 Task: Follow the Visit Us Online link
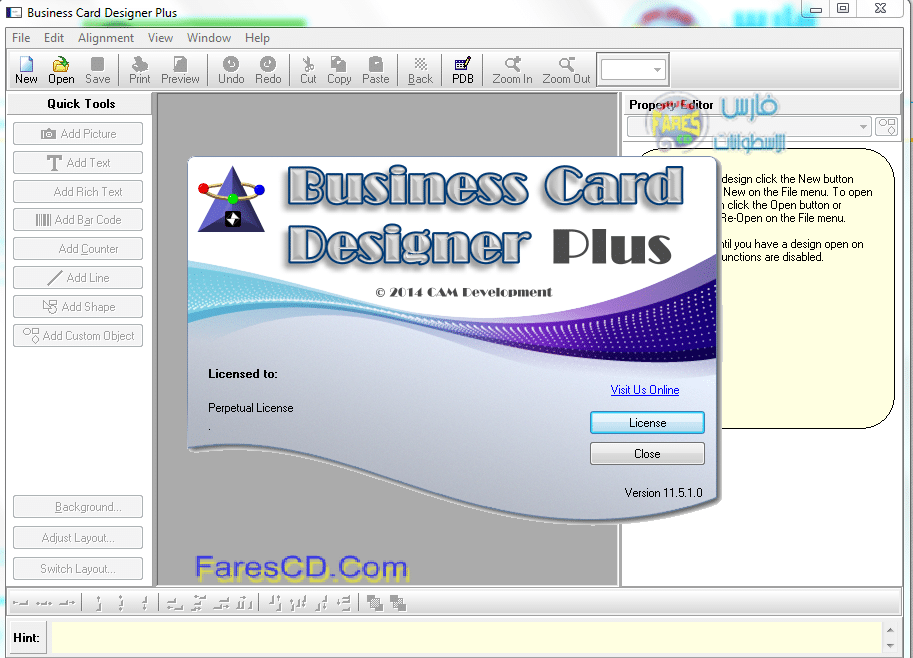coord(645,390)
